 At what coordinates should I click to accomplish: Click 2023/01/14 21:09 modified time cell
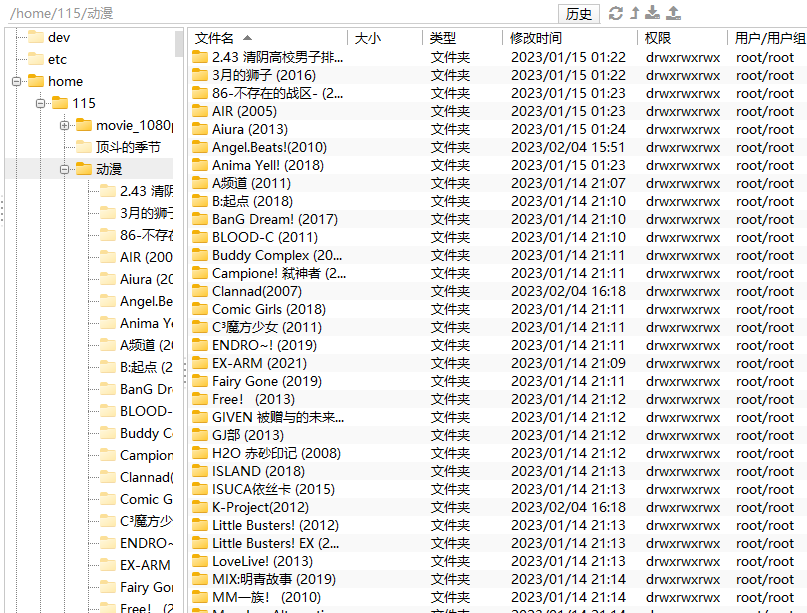[568, 364]
